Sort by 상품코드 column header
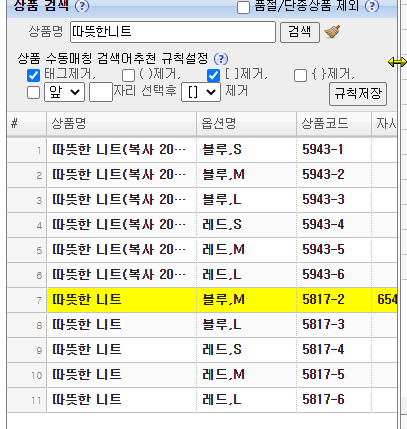This screenshot has width=407, height=429. coord(334,124)
